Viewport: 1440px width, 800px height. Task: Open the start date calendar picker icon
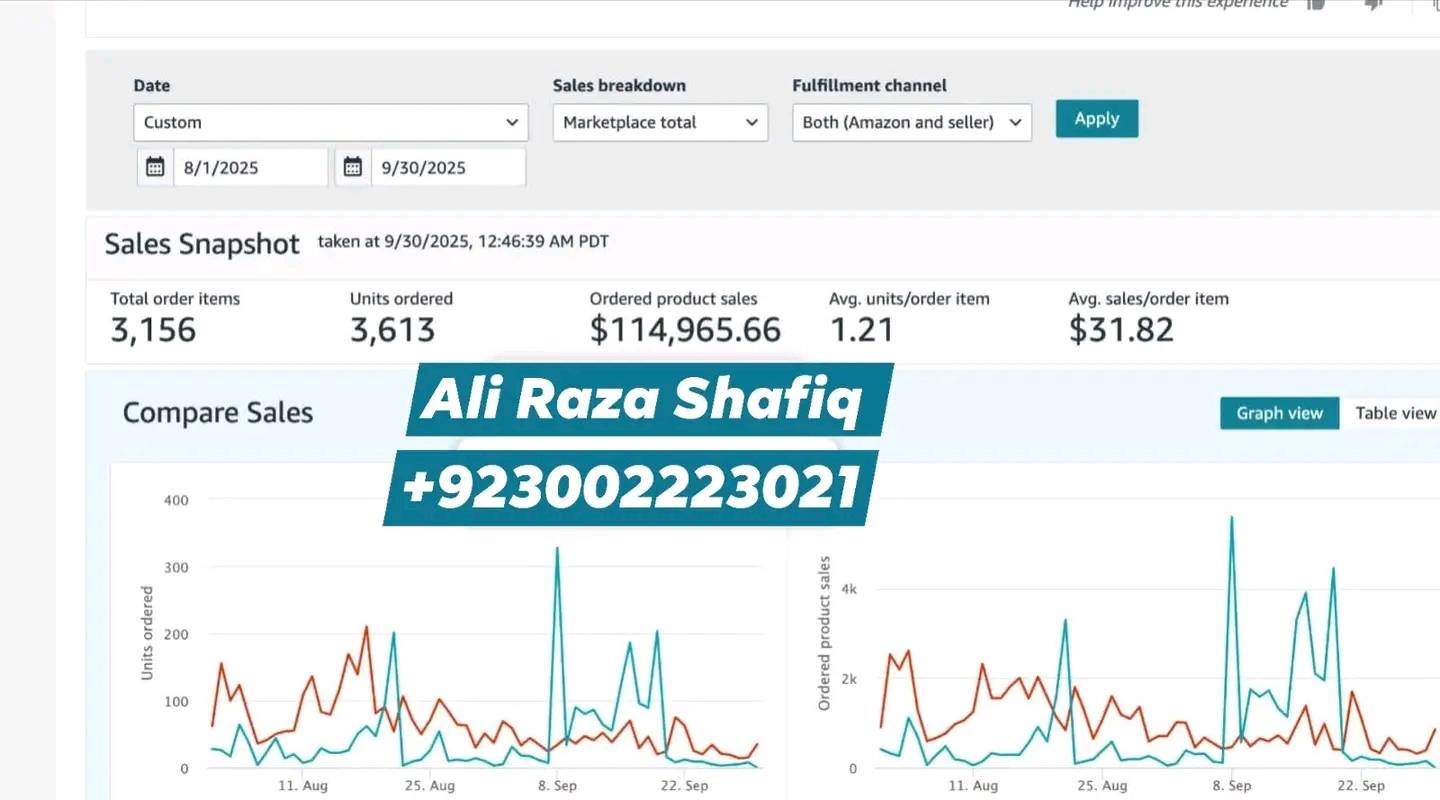155,167
